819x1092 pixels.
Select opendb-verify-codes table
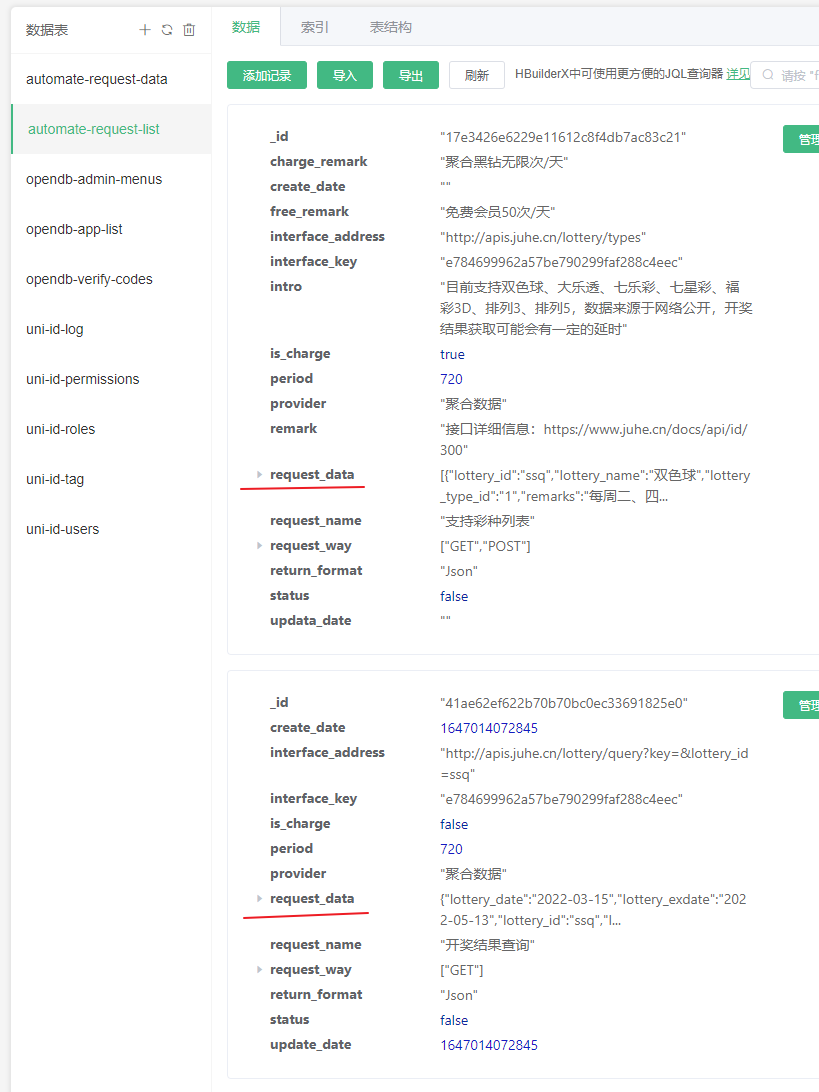(x=111, y=279)
